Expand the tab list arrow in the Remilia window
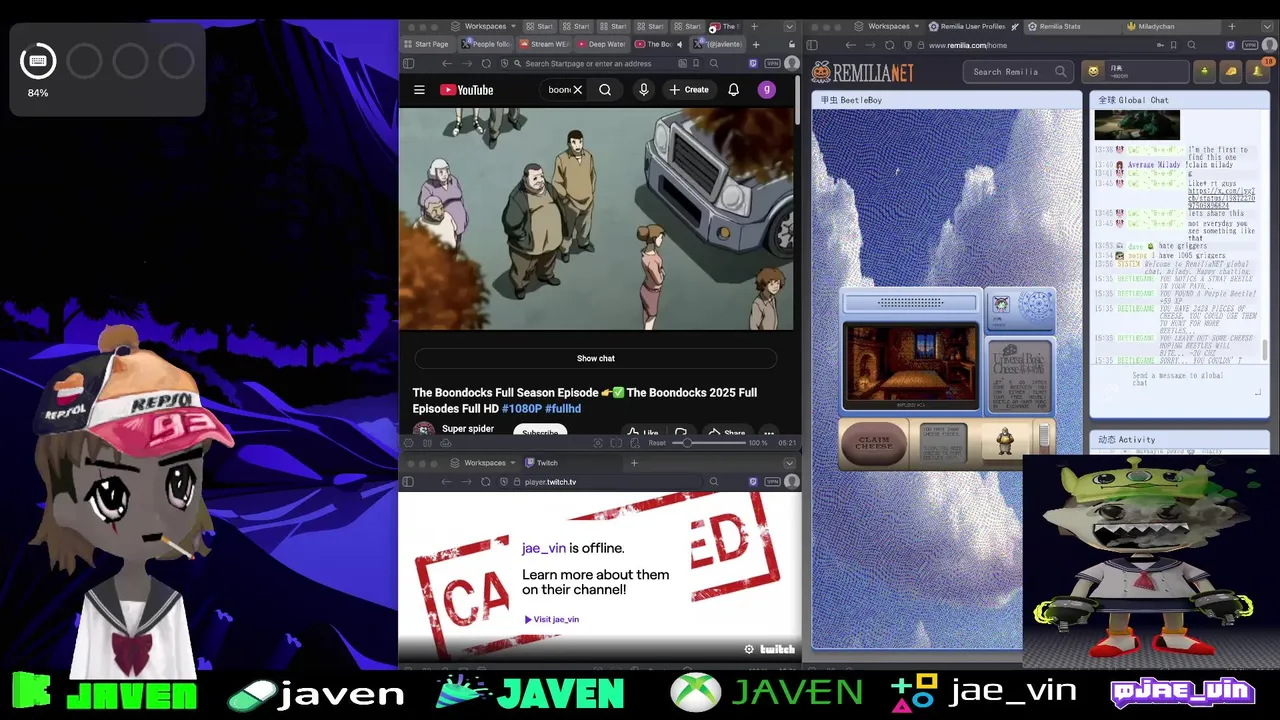Image resolution: width=1280 pixels, height=720 pixels. 1266,26
